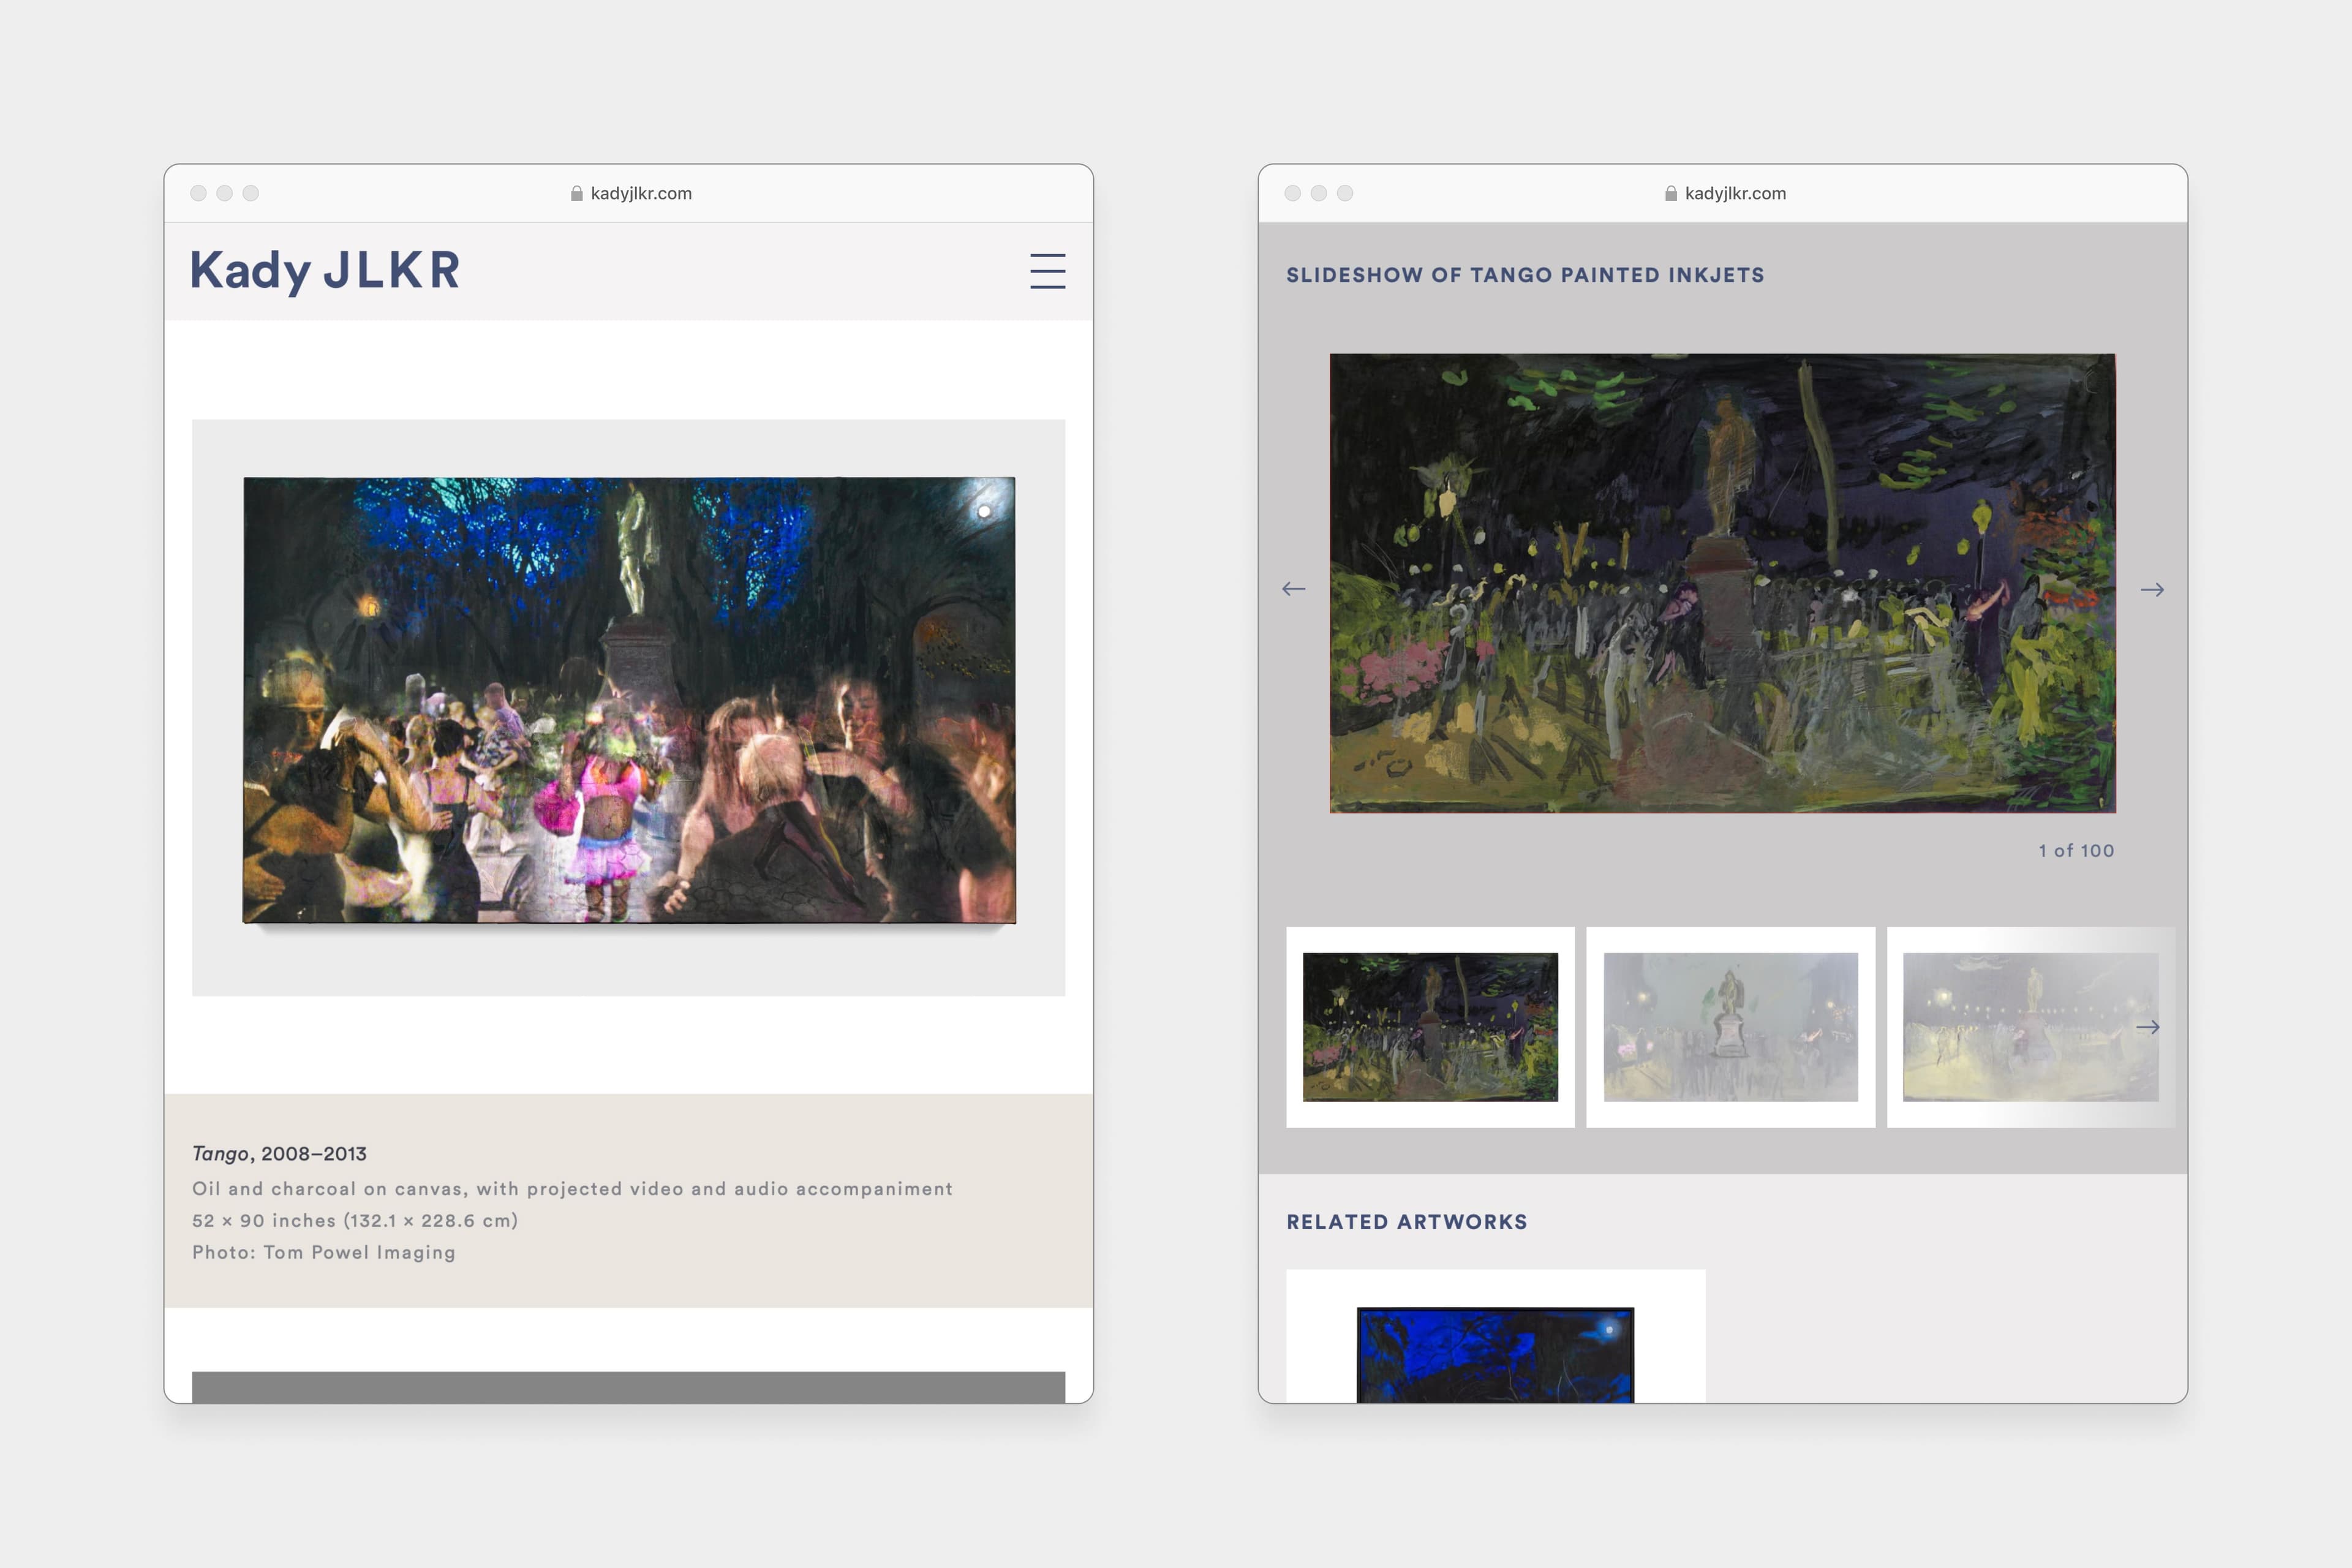2352x1568 pixels.
Task: Click the right window's first traffic-light button
Action: [x=1292, y=193]
